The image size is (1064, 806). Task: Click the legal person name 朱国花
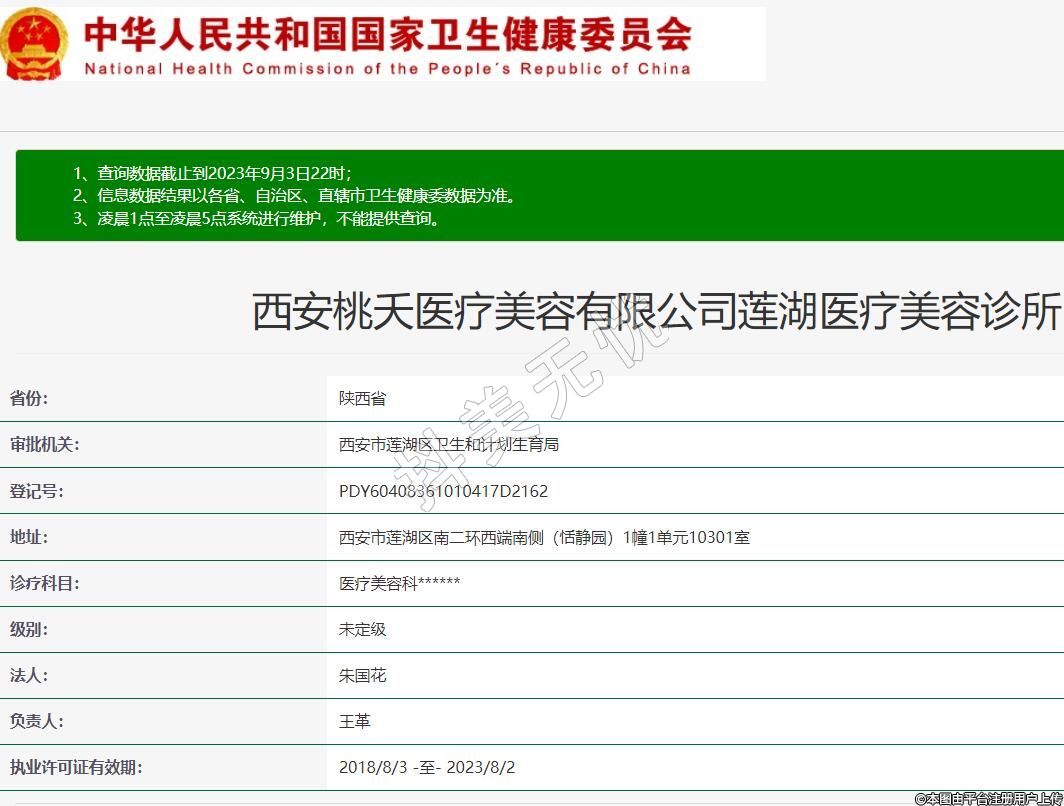click(362, 675)
